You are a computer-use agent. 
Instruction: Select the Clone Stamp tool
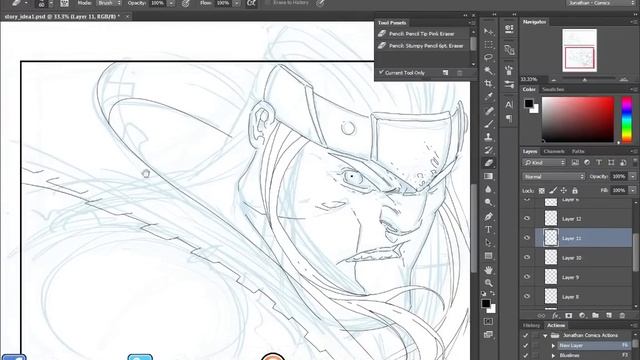point(488,137)
